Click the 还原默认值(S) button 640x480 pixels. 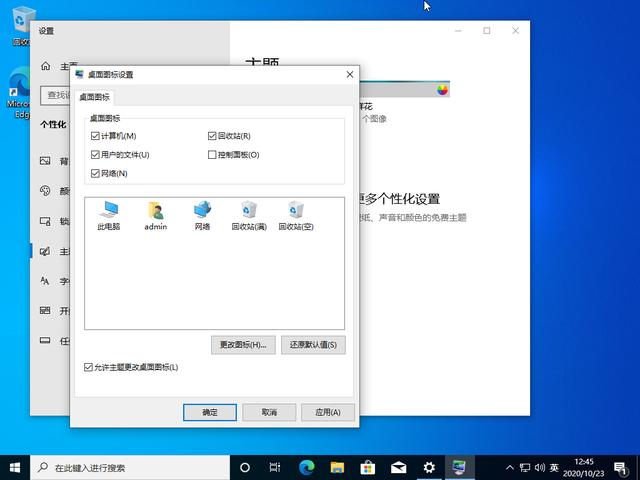point(313,345)
